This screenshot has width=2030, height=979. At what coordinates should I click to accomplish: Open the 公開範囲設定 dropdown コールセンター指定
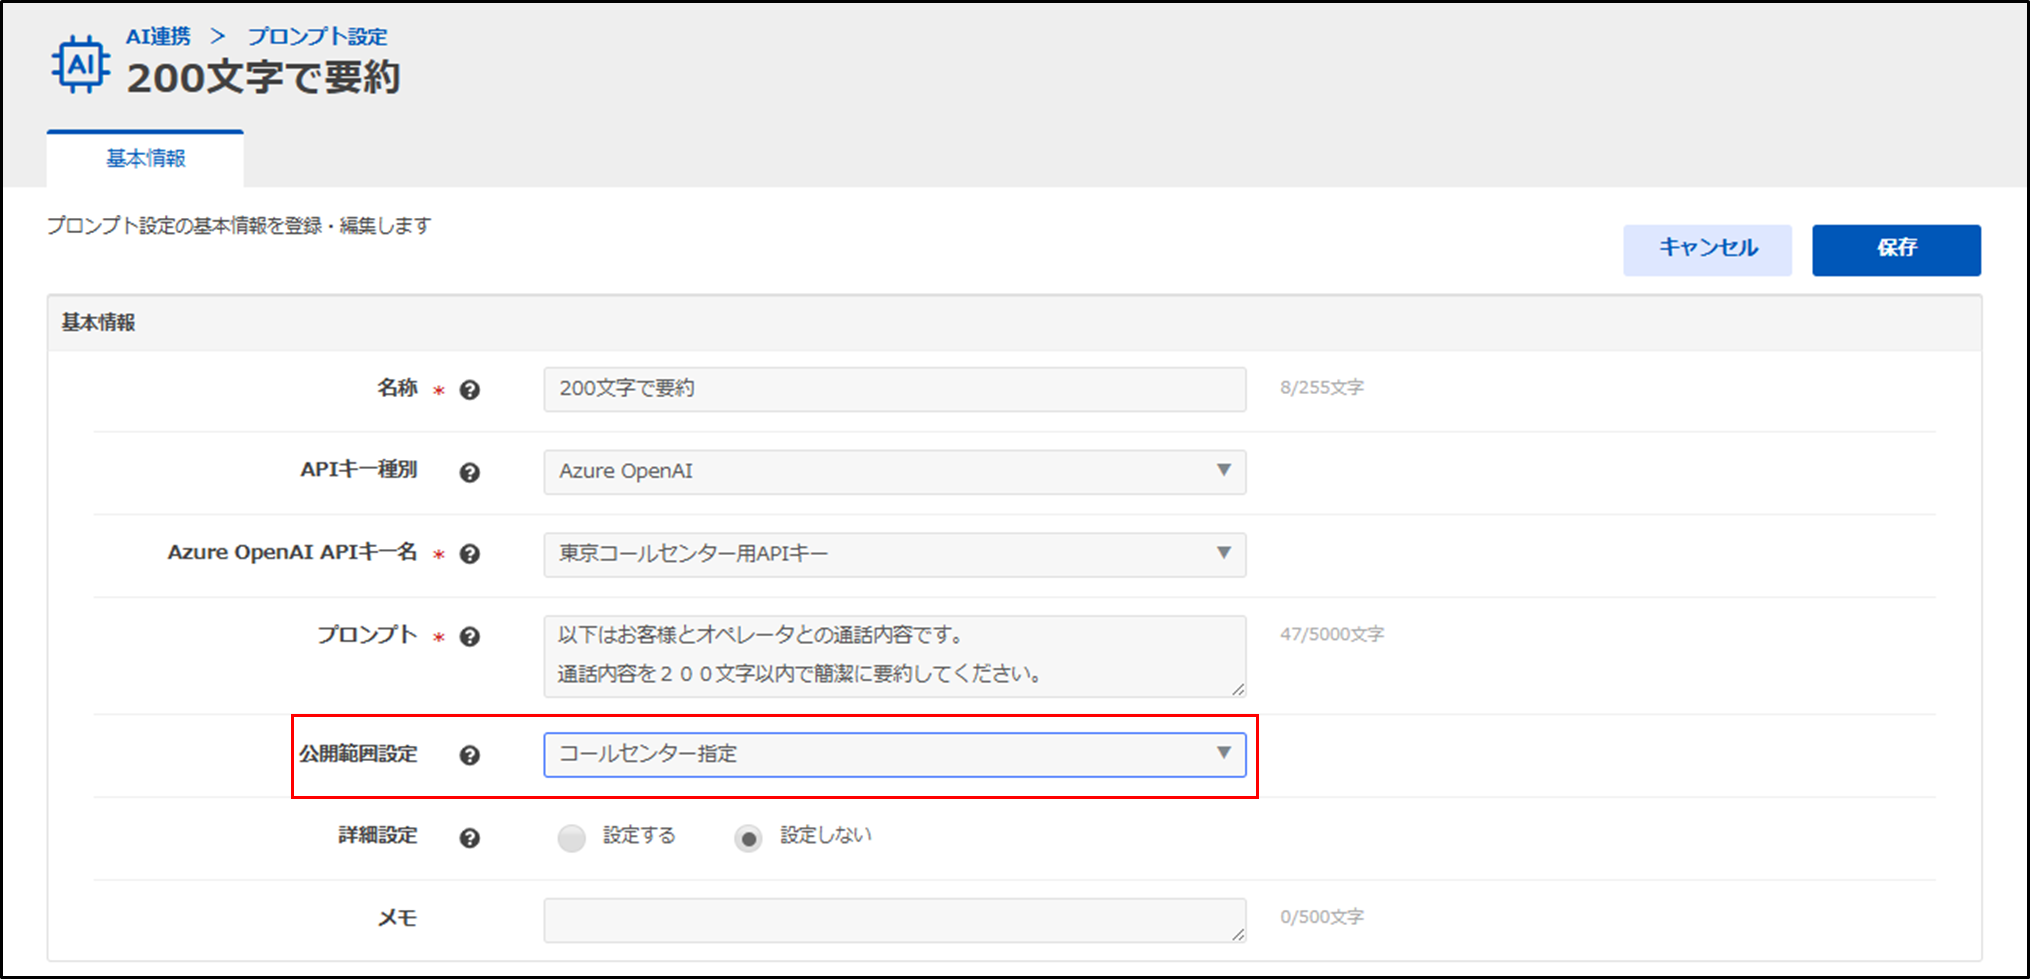894,755
